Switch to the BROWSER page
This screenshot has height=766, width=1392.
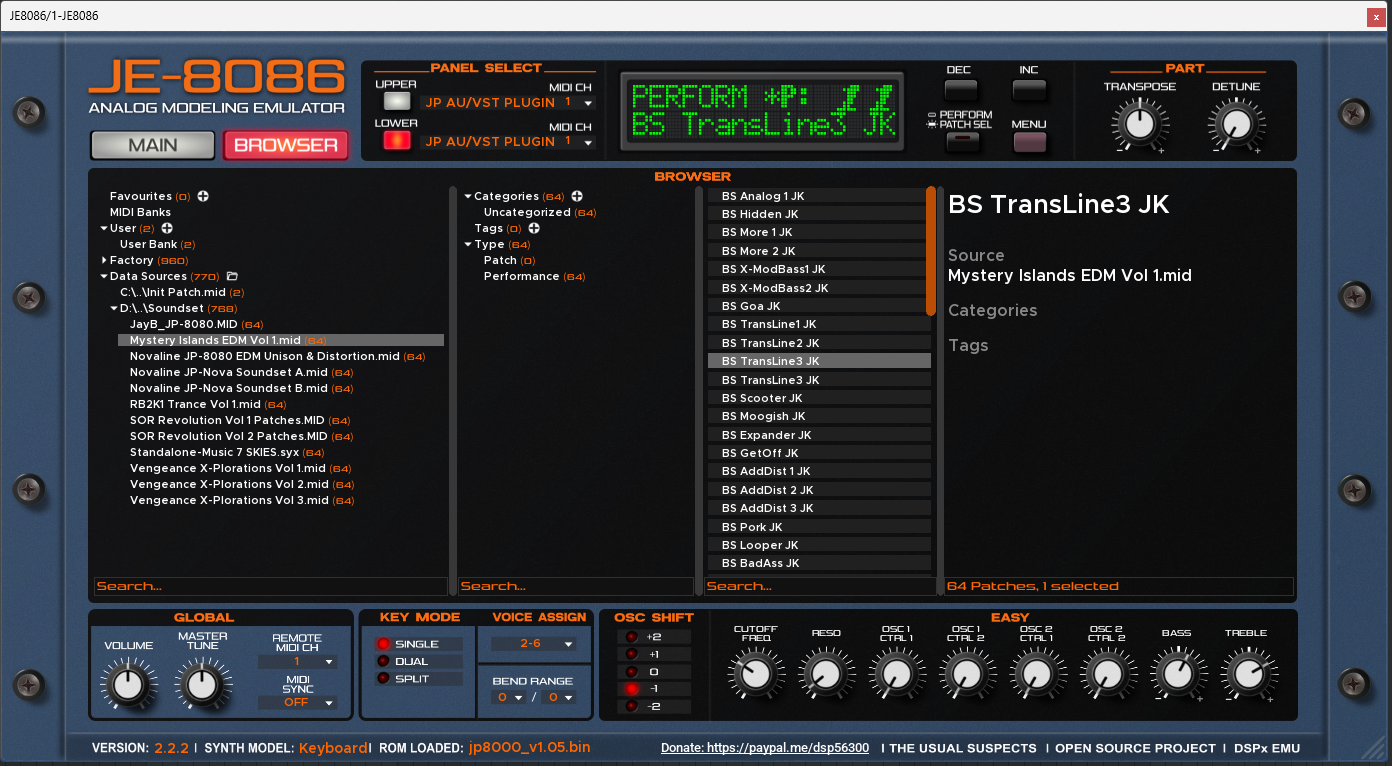pos(286,146)
